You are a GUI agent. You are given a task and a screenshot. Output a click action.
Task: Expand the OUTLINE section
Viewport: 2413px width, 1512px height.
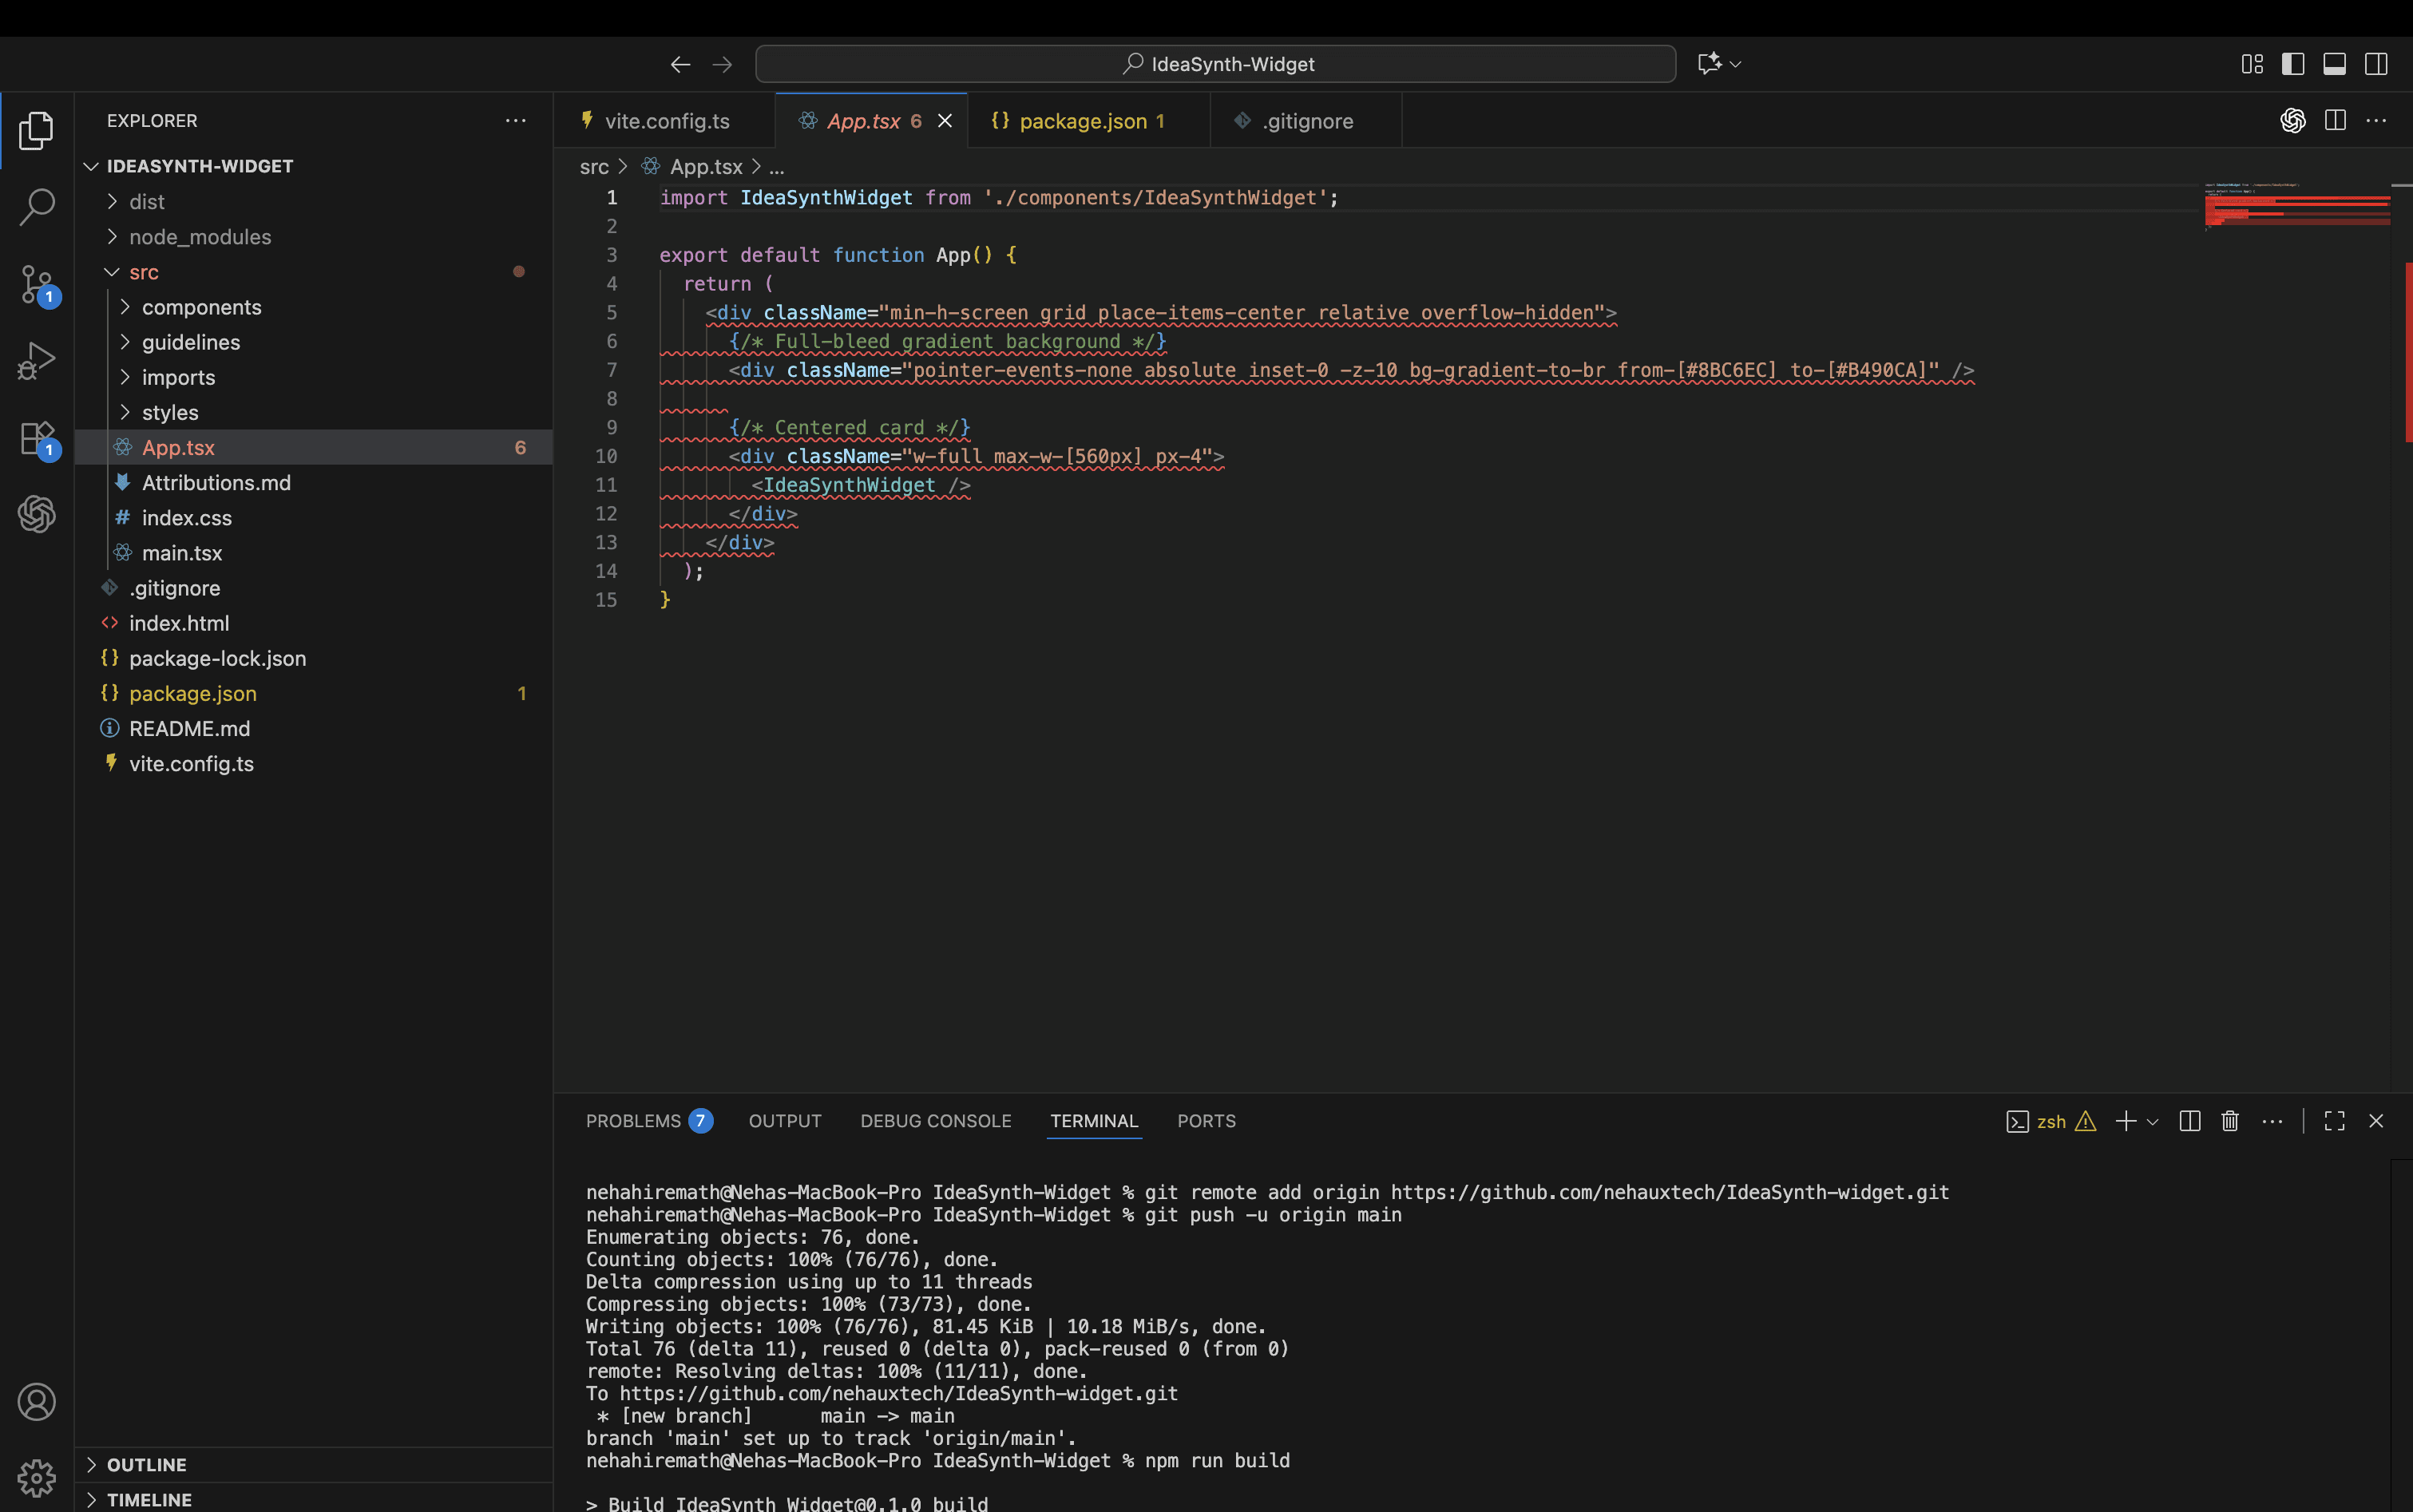pos(146,1464)
